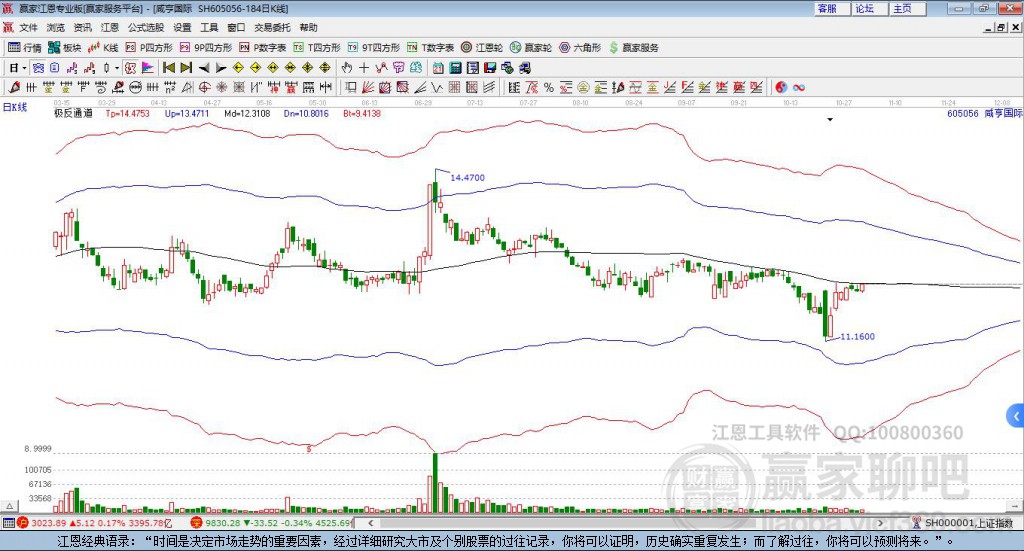The height and width of the screenshot is (551, 1024).
Task: Click the Tp=14.4753 value
Action: [127, 113]
